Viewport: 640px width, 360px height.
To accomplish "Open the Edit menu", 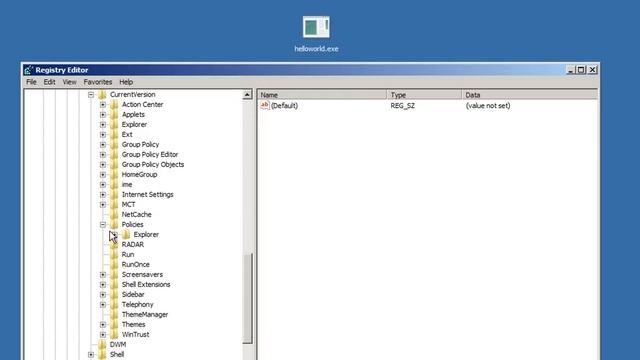I will tap(49, 82).
